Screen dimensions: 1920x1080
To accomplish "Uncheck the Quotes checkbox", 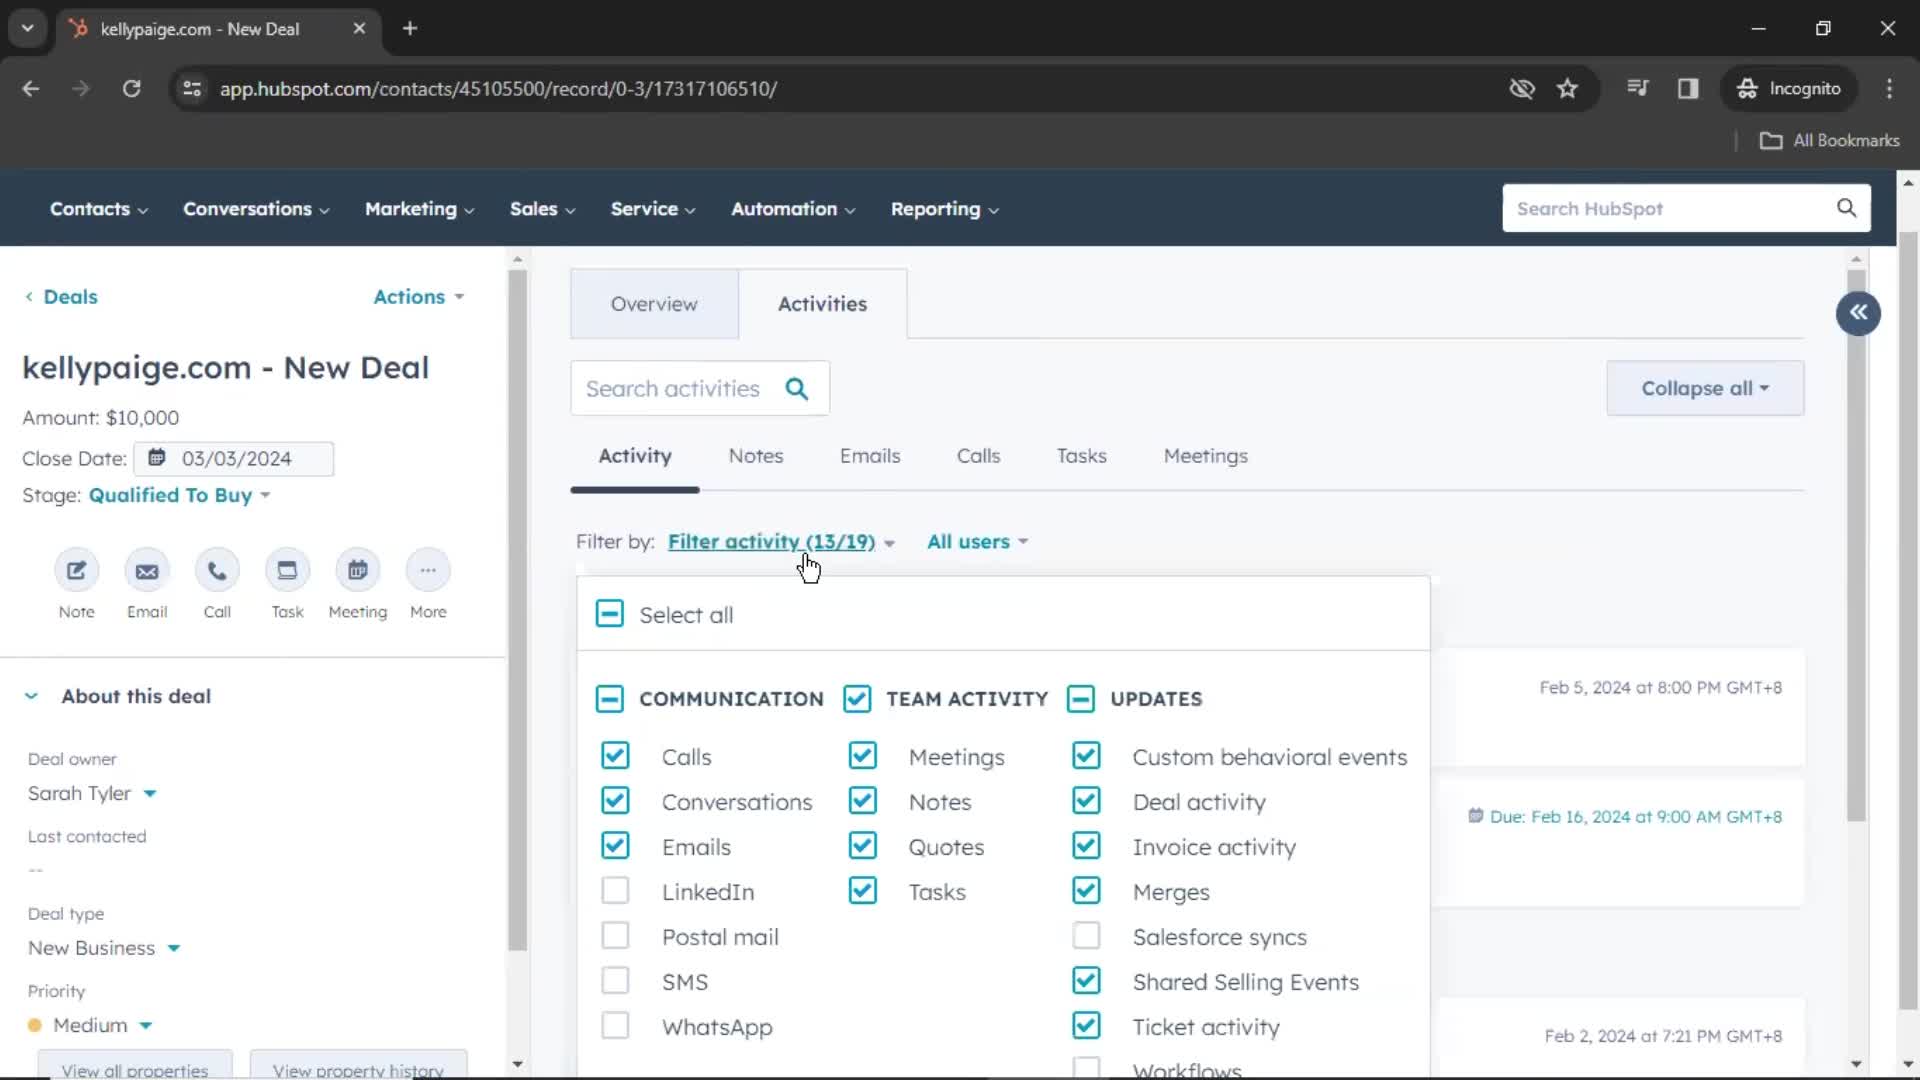I will point(862,846).
